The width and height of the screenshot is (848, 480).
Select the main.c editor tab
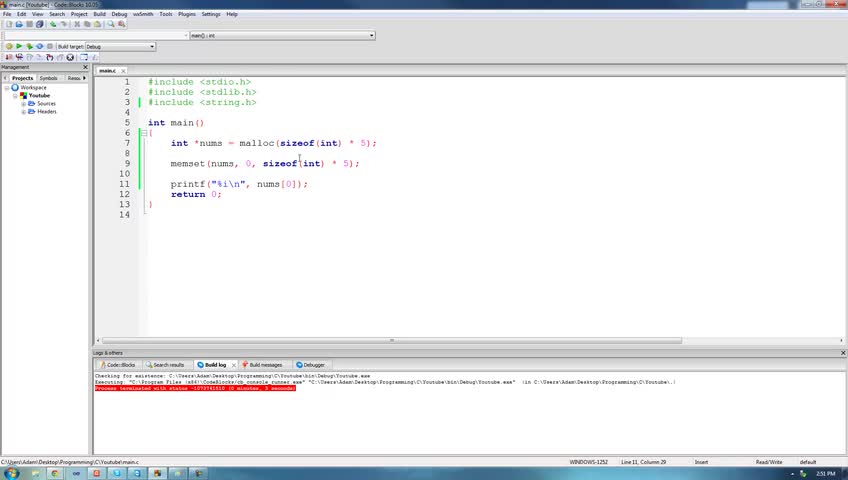click(107, 71)
